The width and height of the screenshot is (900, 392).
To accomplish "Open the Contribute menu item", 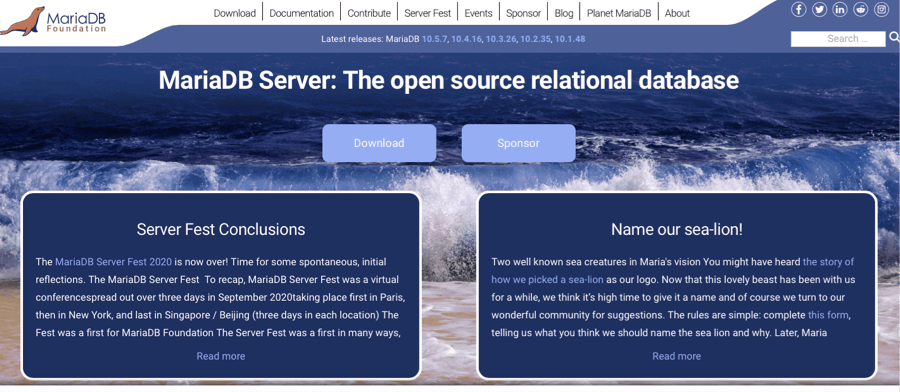I will tap(369, 13).
